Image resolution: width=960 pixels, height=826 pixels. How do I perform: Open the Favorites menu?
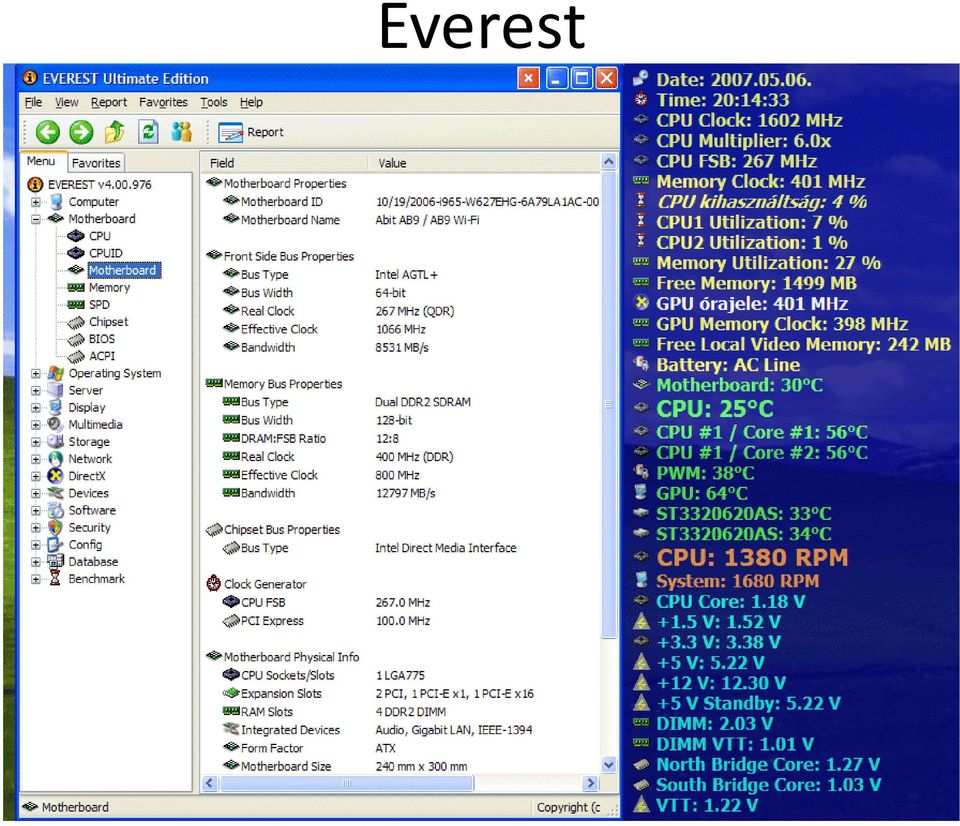point(163,102)
